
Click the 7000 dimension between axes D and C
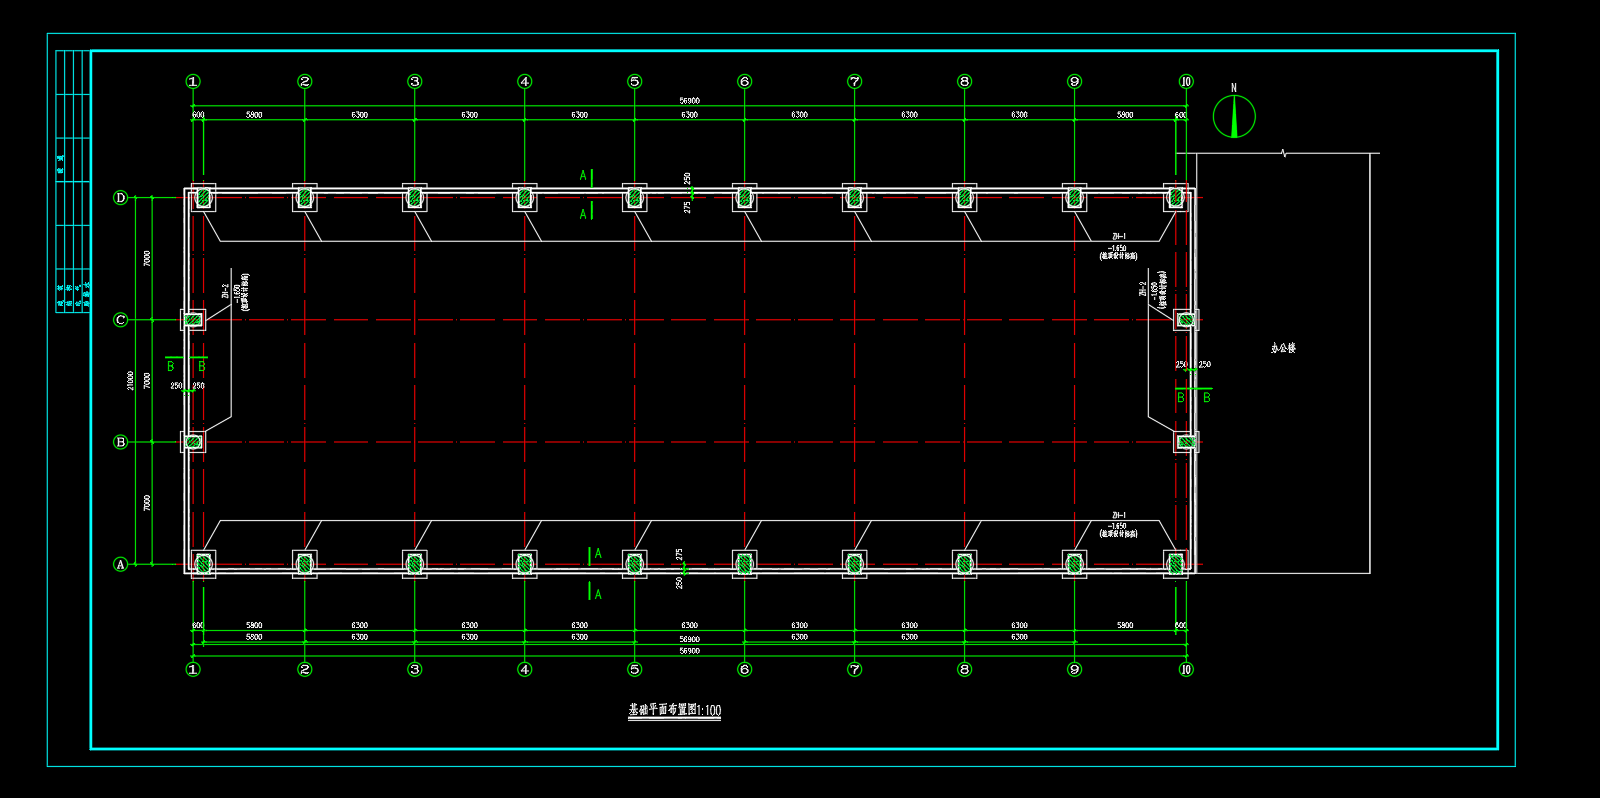(x=148, y=258)
